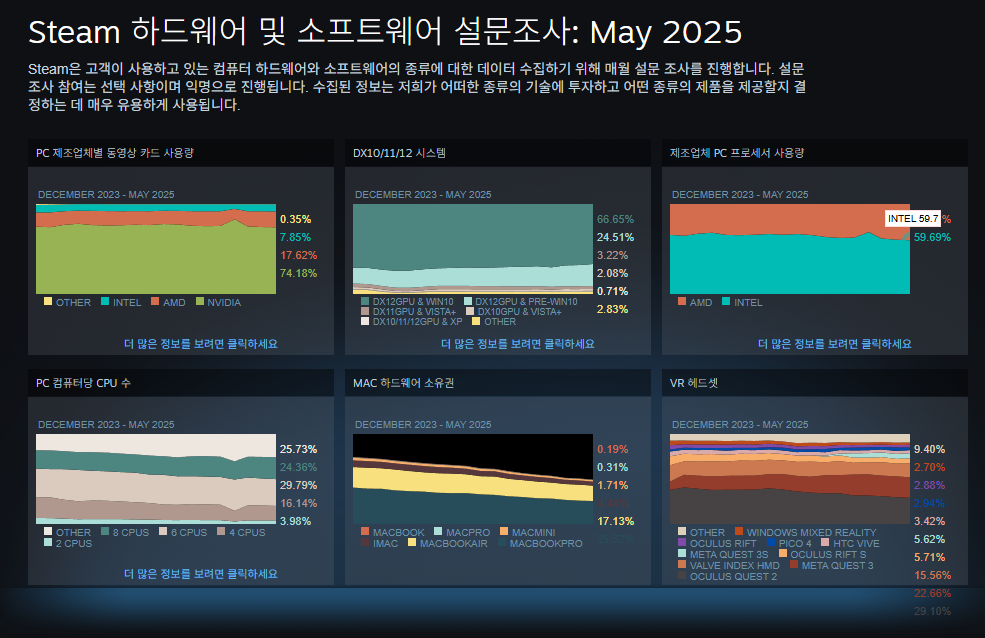This screenshot has height=638, width=985.
Task: Click the OTHER swatch in video card legend
Action: [48, 301]
